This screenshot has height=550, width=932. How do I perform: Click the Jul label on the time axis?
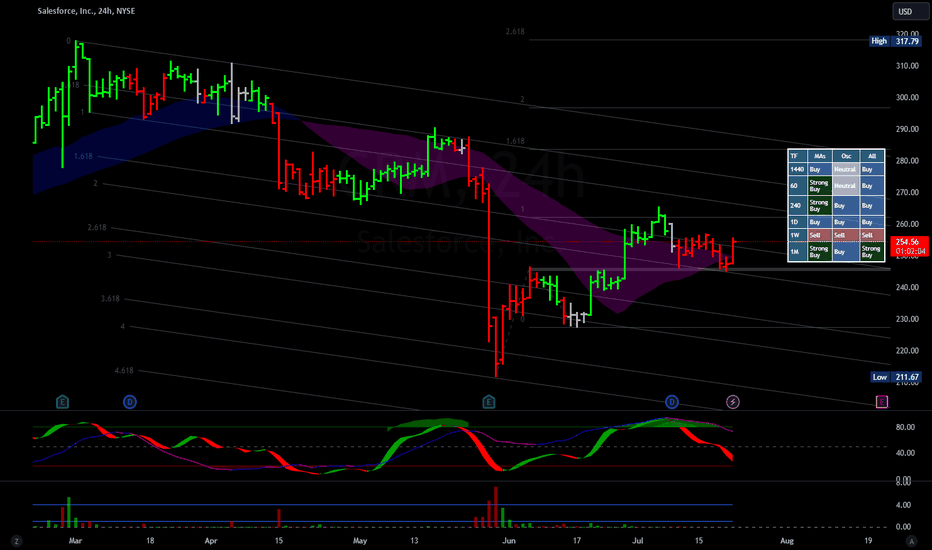(x=638, y=540)
